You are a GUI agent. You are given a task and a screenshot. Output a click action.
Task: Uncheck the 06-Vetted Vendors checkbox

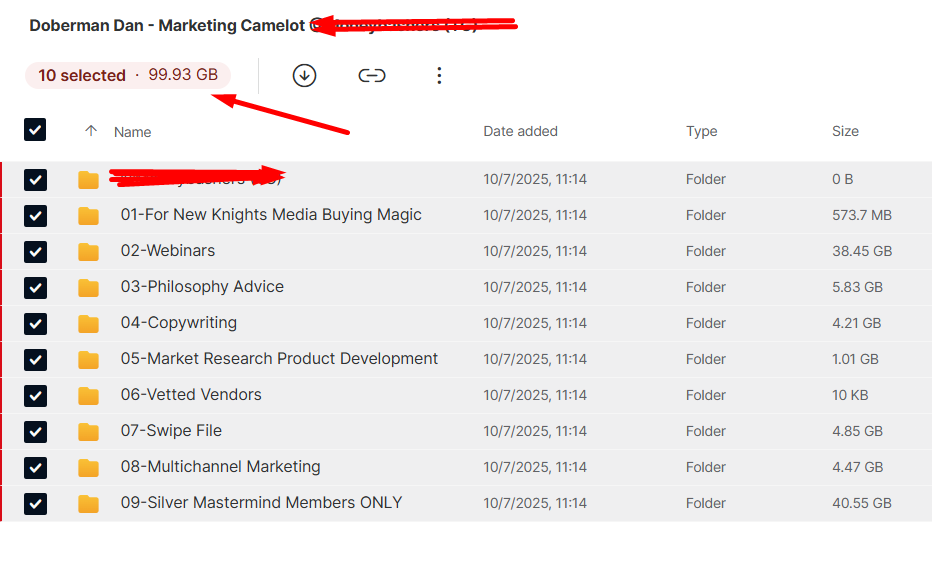pyautogui.click(x=35, y=396)
